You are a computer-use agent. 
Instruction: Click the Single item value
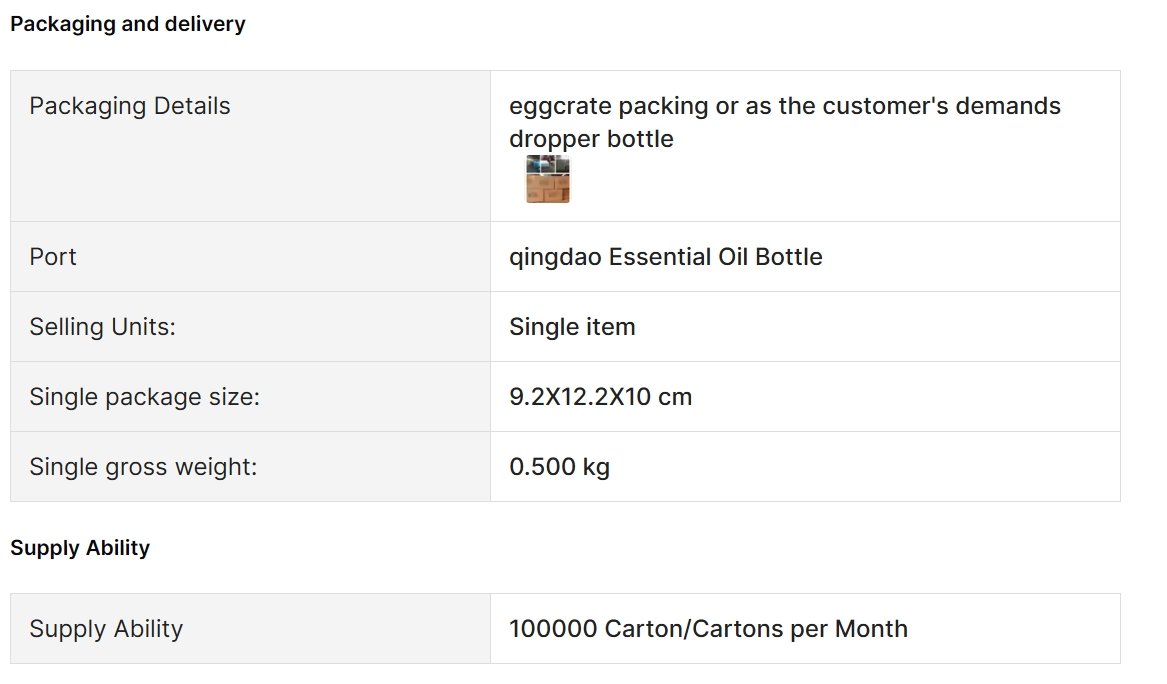(x=572, y=327)
